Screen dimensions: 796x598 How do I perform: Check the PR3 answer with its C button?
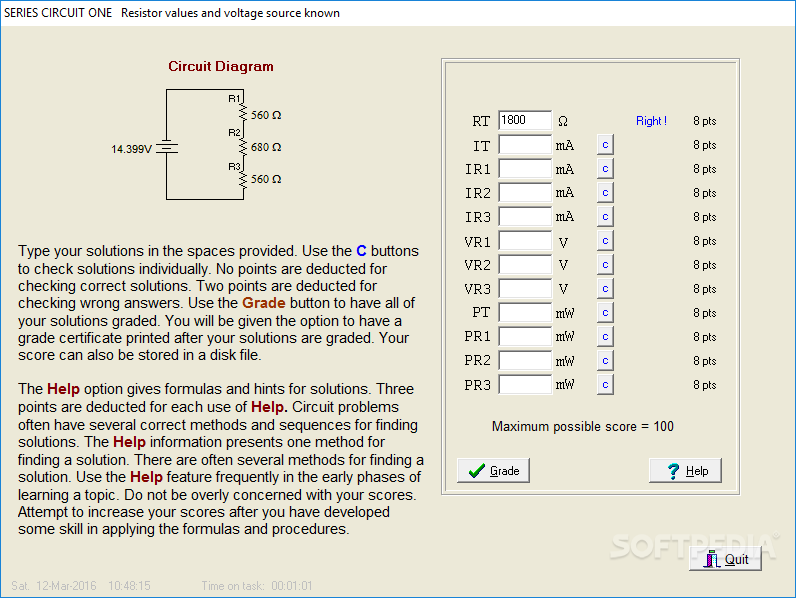pos(605,385)
